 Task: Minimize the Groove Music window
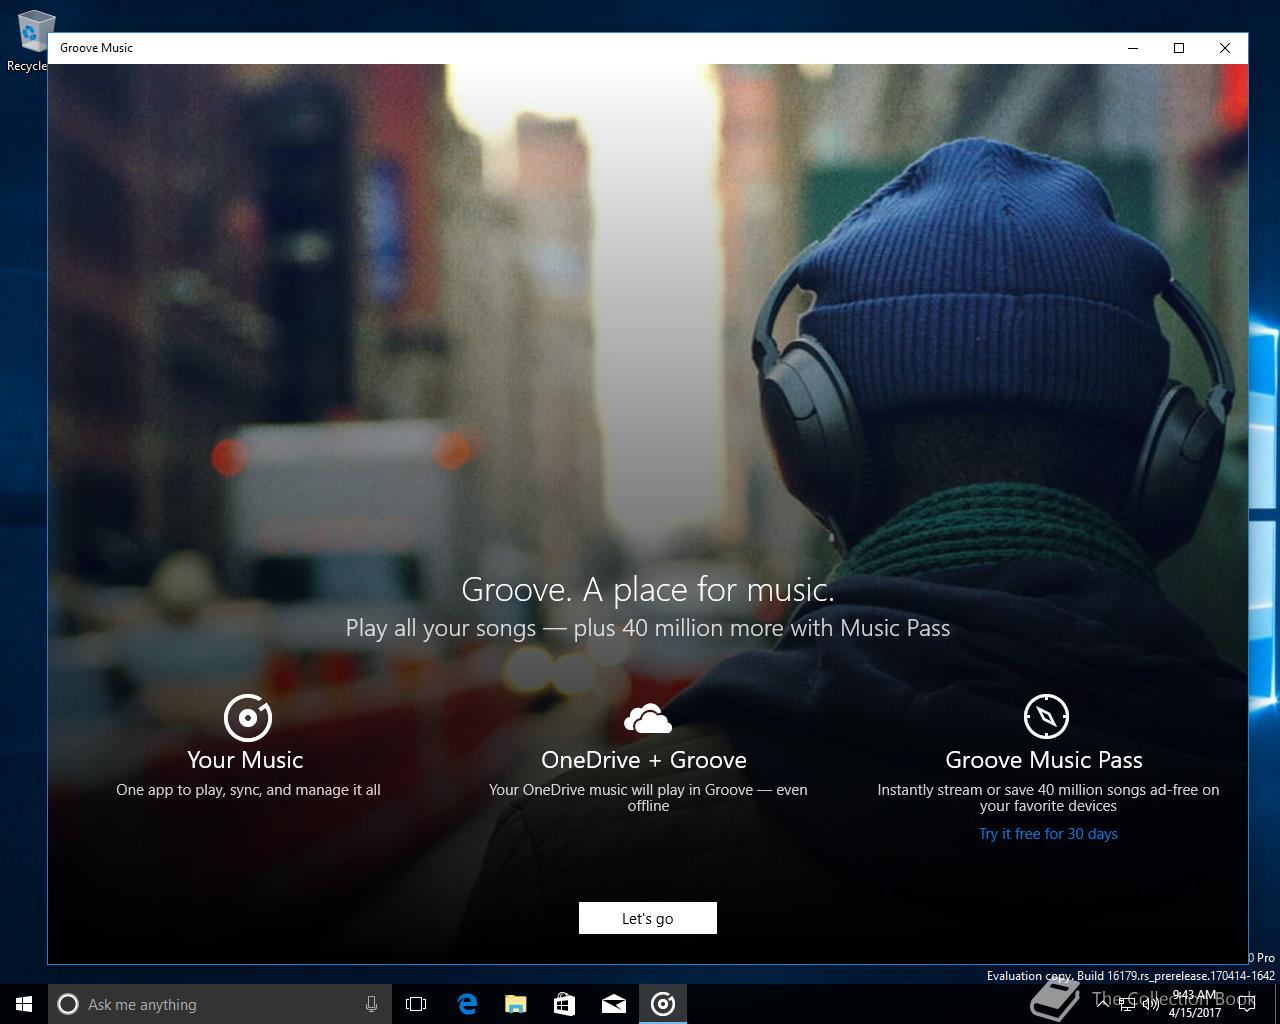click(1133, 48)
